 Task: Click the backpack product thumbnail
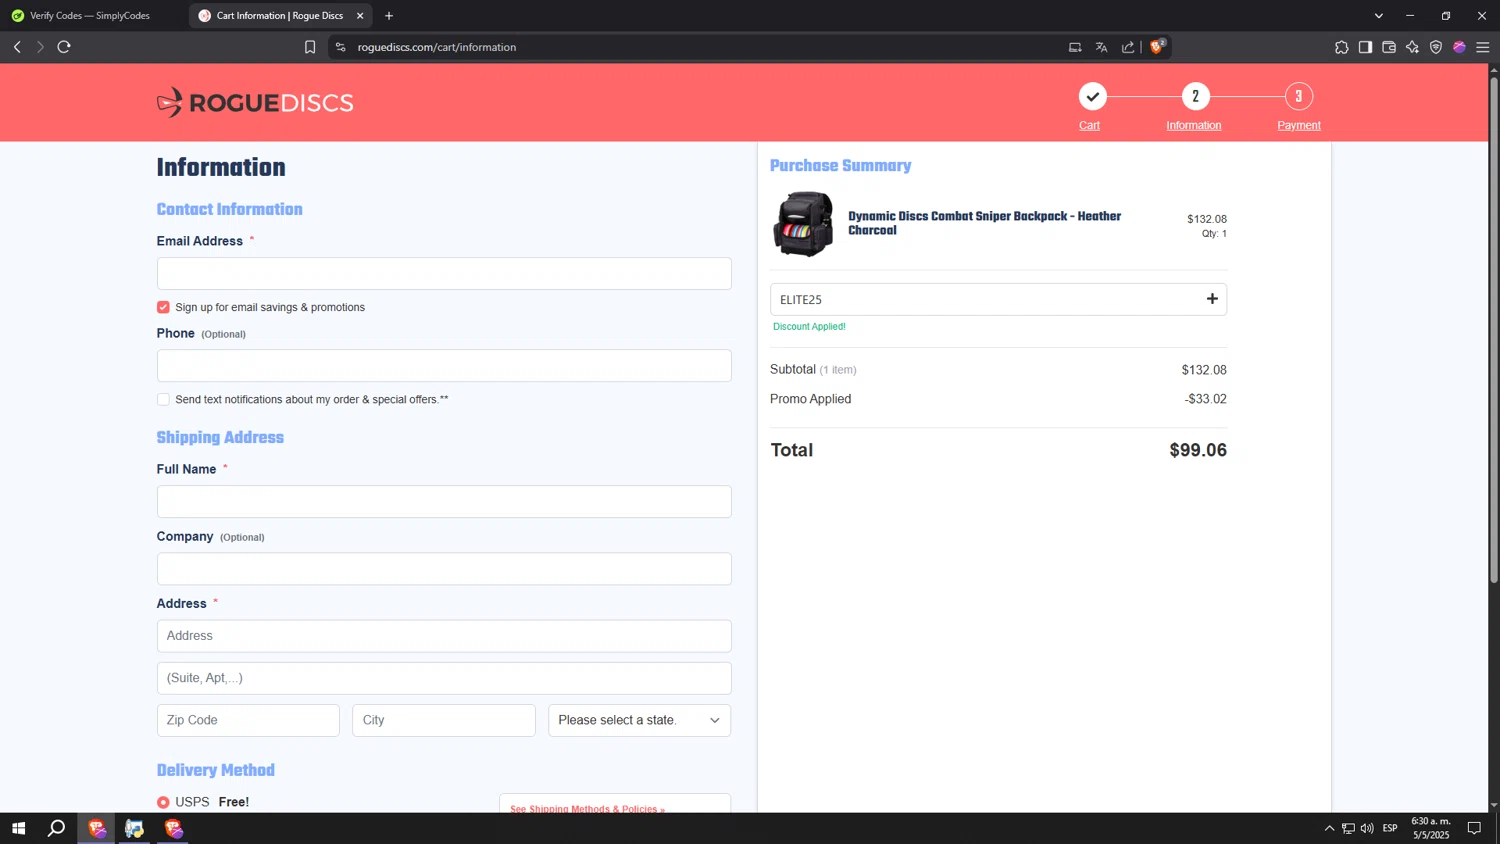803,224
